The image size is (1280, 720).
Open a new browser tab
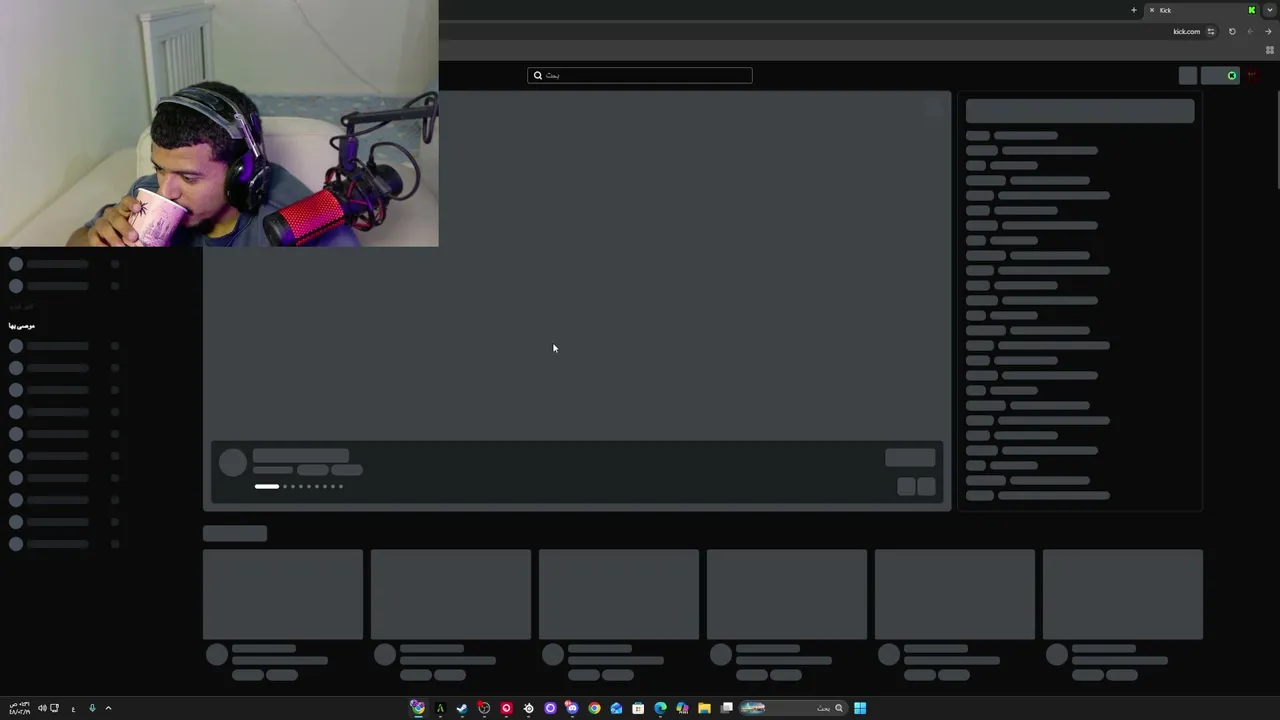point(1134,10)
